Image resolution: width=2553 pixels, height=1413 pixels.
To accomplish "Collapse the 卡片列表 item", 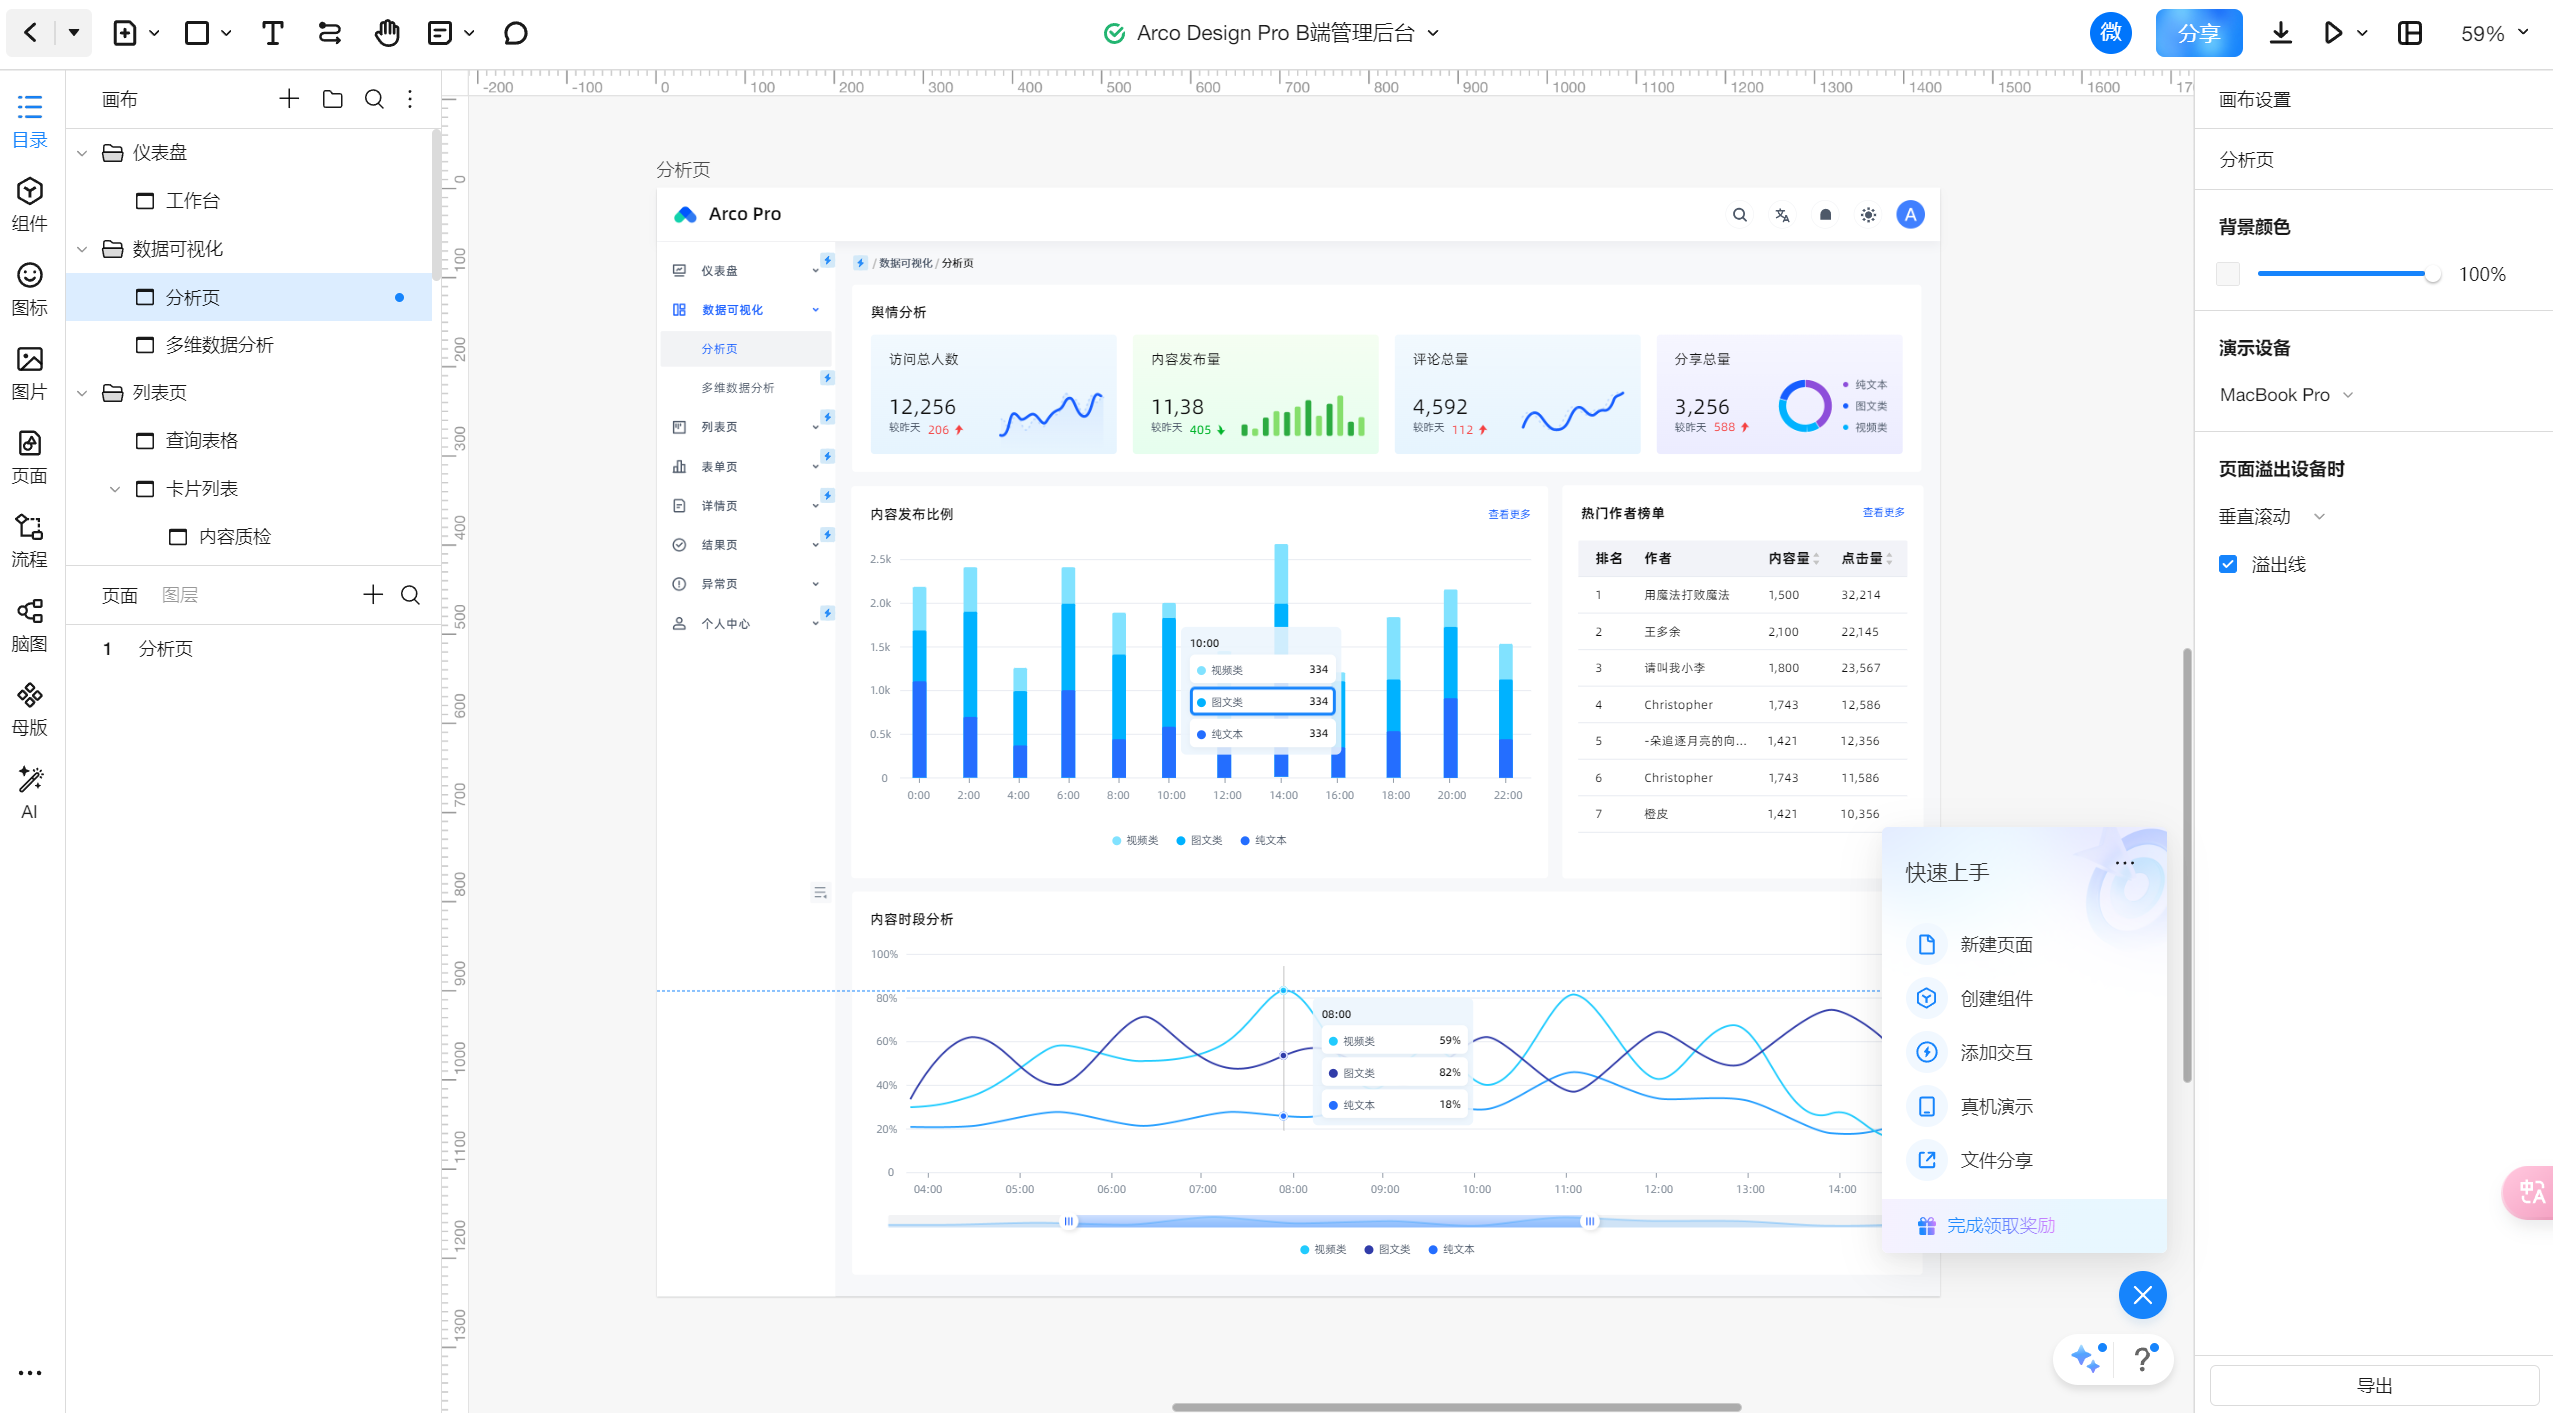I will coord(115,489).
